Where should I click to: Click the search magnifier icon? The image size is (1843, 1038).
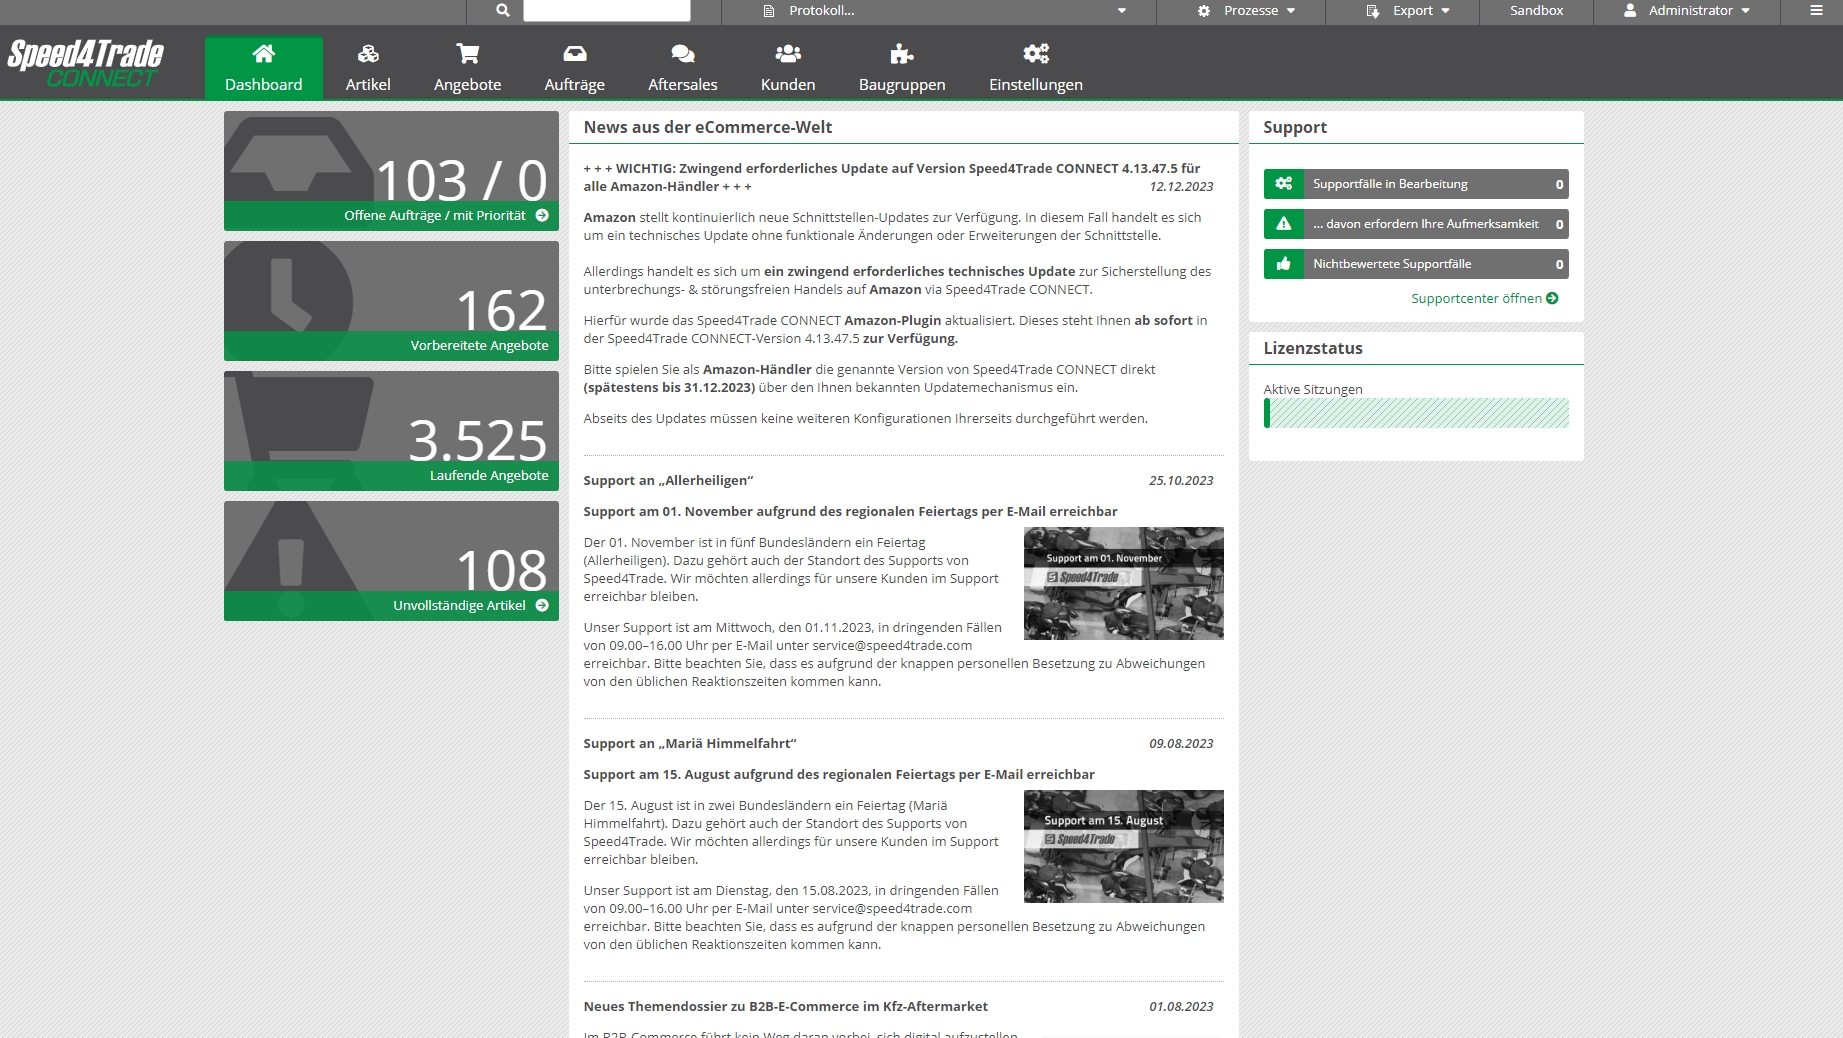(x=502, y=11)
